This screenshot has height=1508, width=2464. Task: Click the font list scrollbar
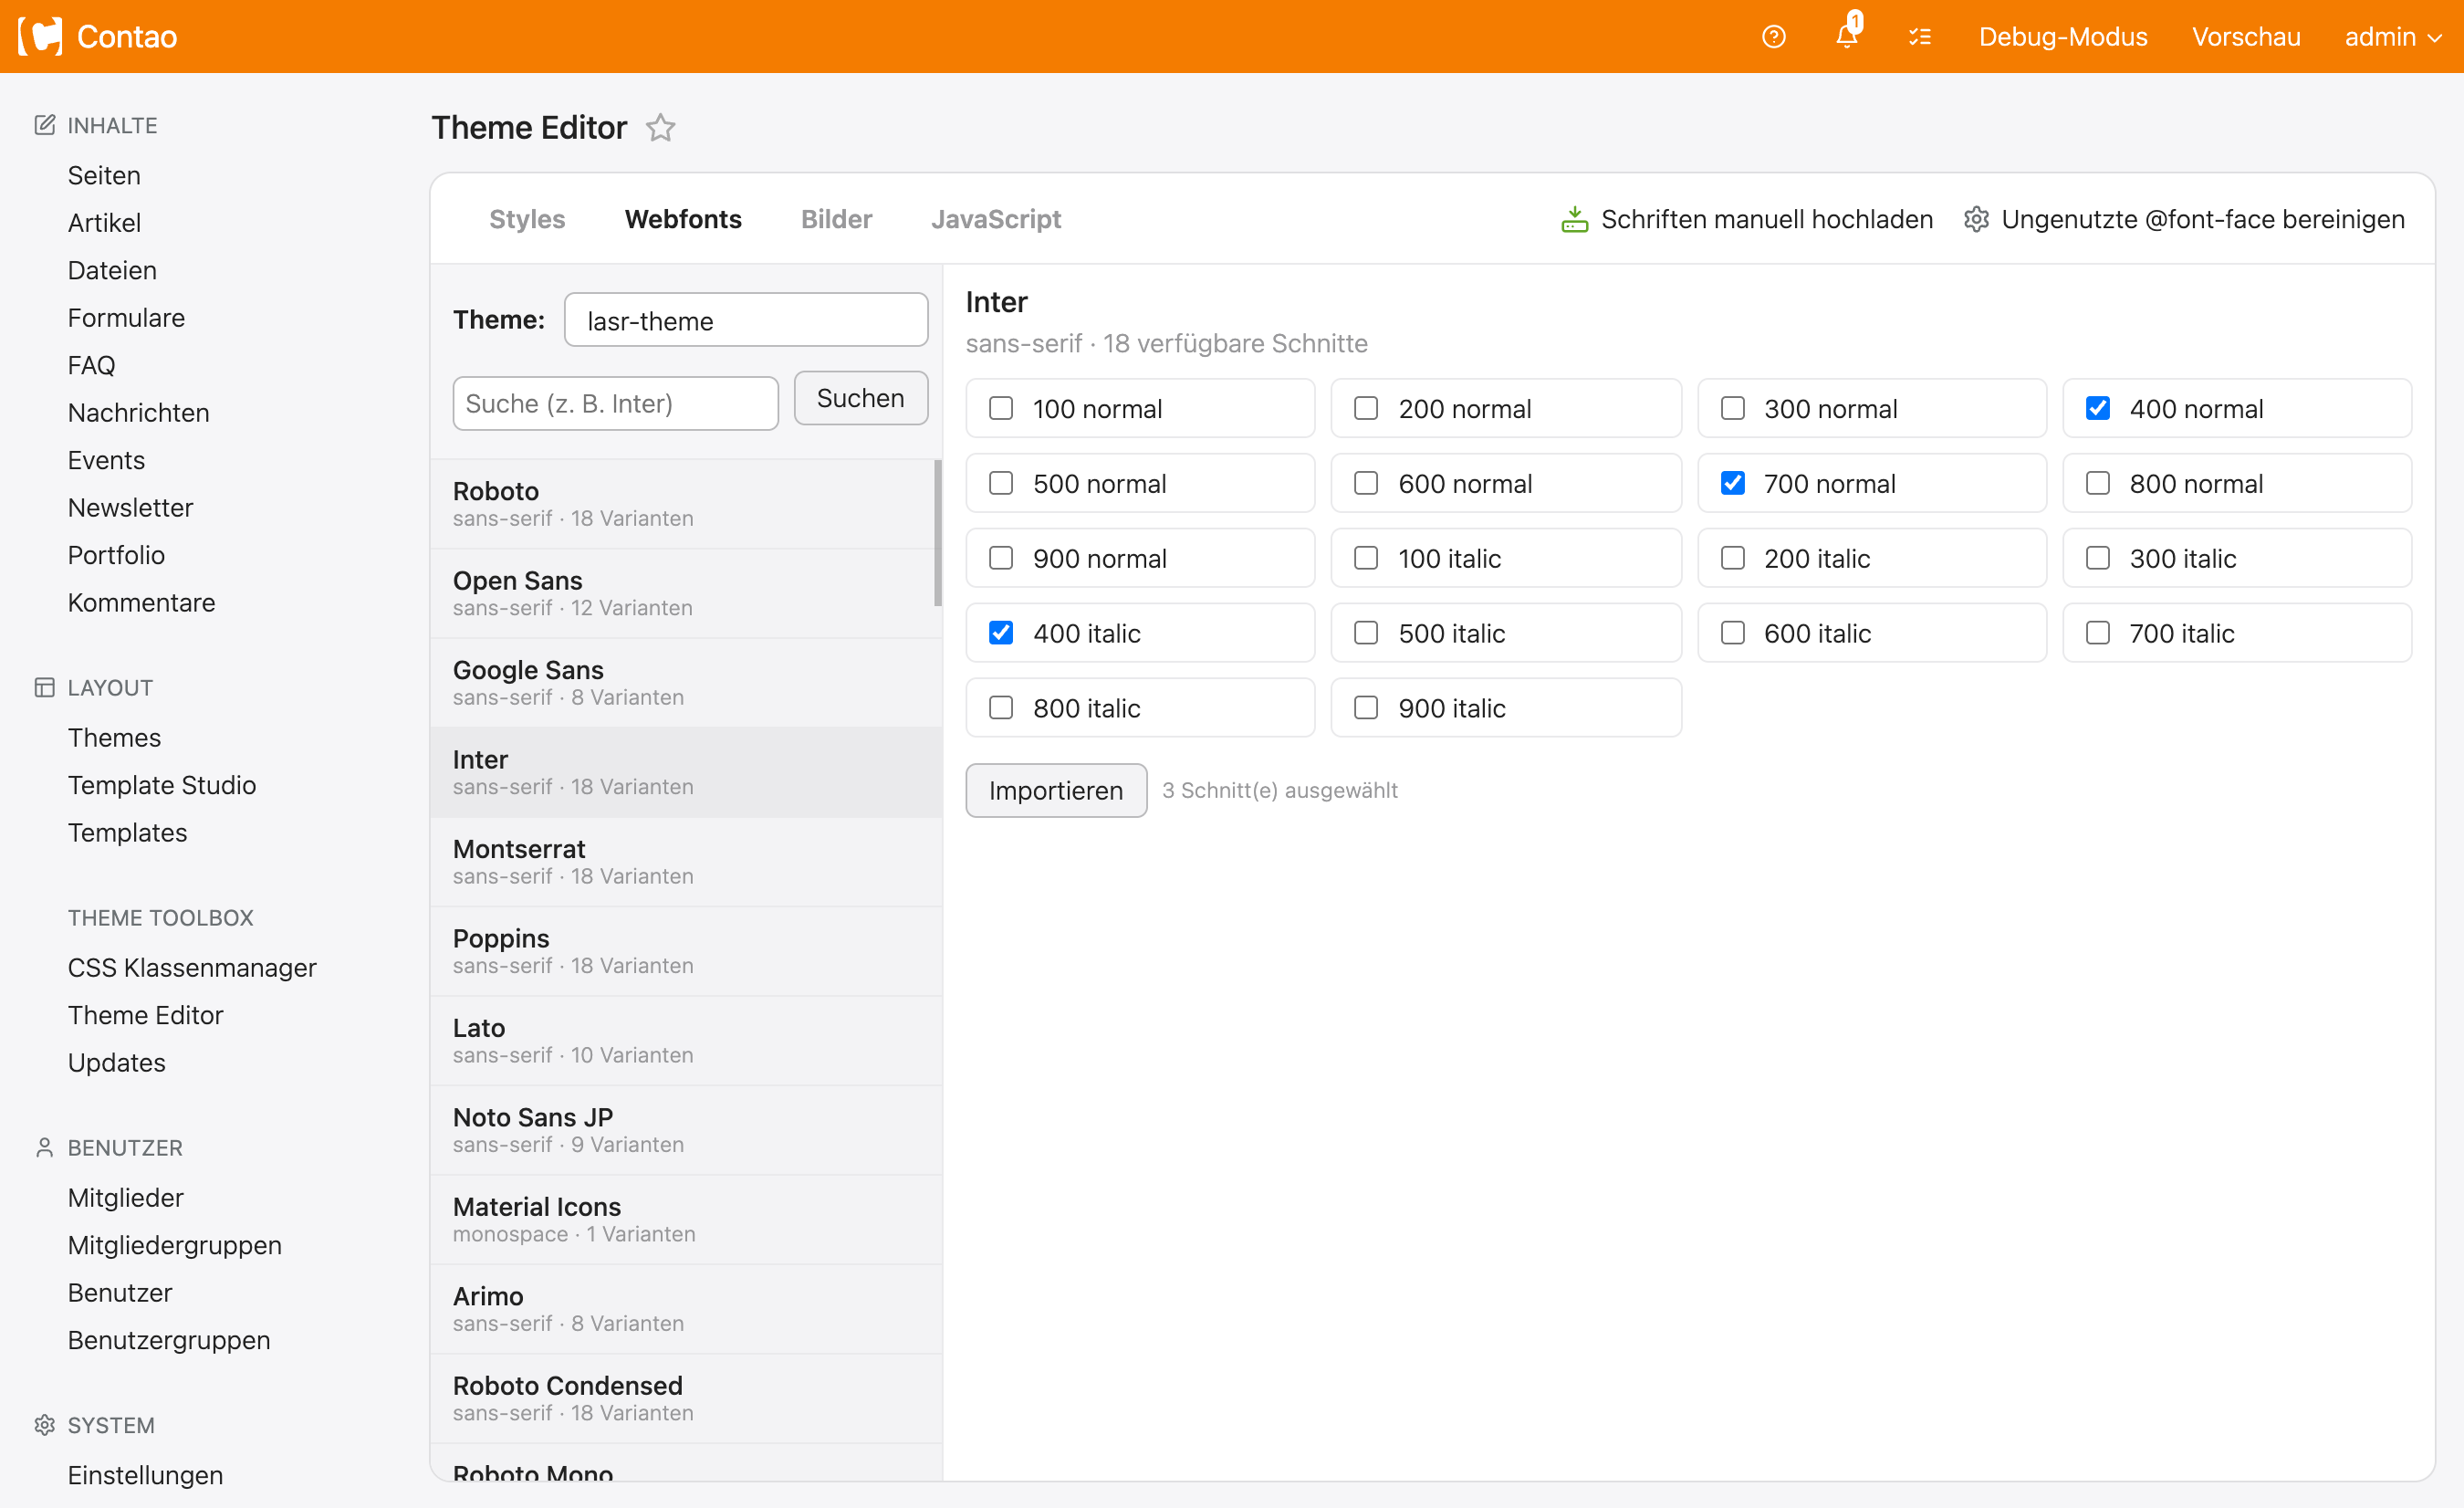click(938, 532)
